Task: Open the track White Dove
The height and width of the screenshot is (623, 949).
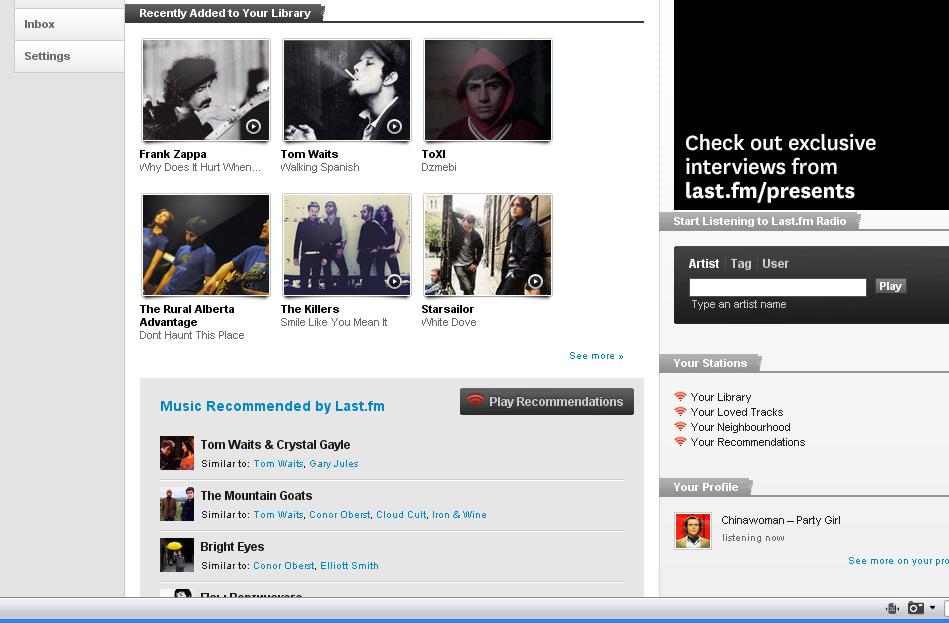Action: tap(448, 322)
